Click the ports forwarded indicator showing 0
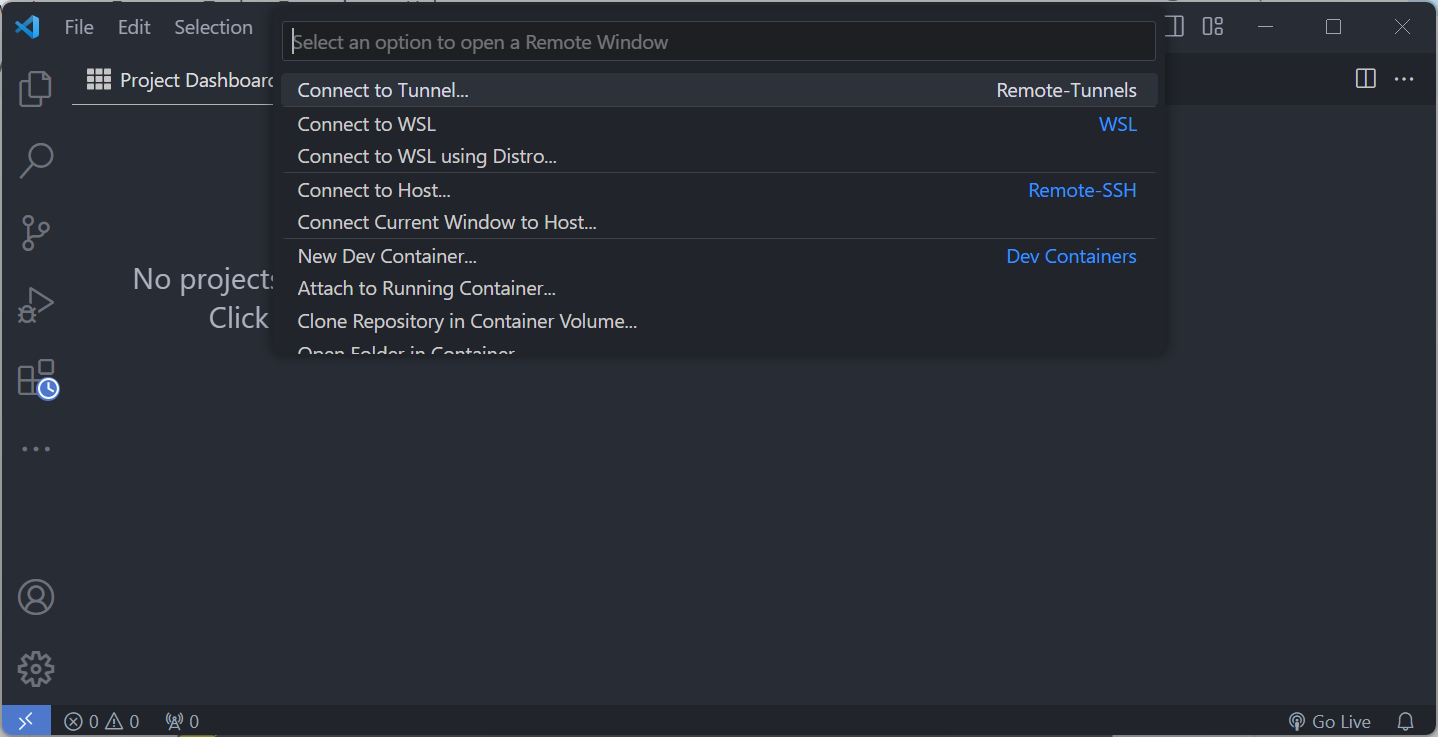Viewport: 1438px width, 737px height. (x=182, y=721)
